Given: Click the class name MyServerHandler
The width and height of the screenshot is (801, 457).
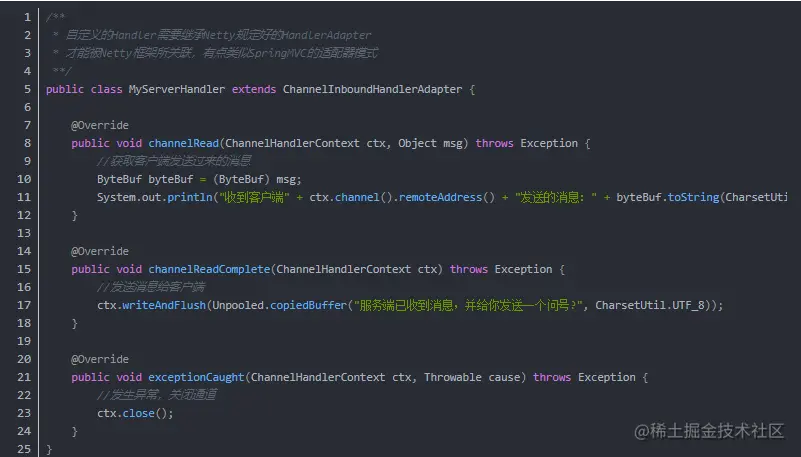Looking at the screenshot, I should click(176, 89).
